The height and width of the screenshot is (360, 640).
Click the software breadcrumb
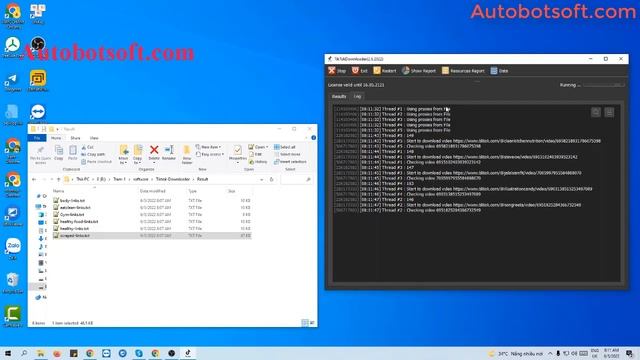click(141, 179)
